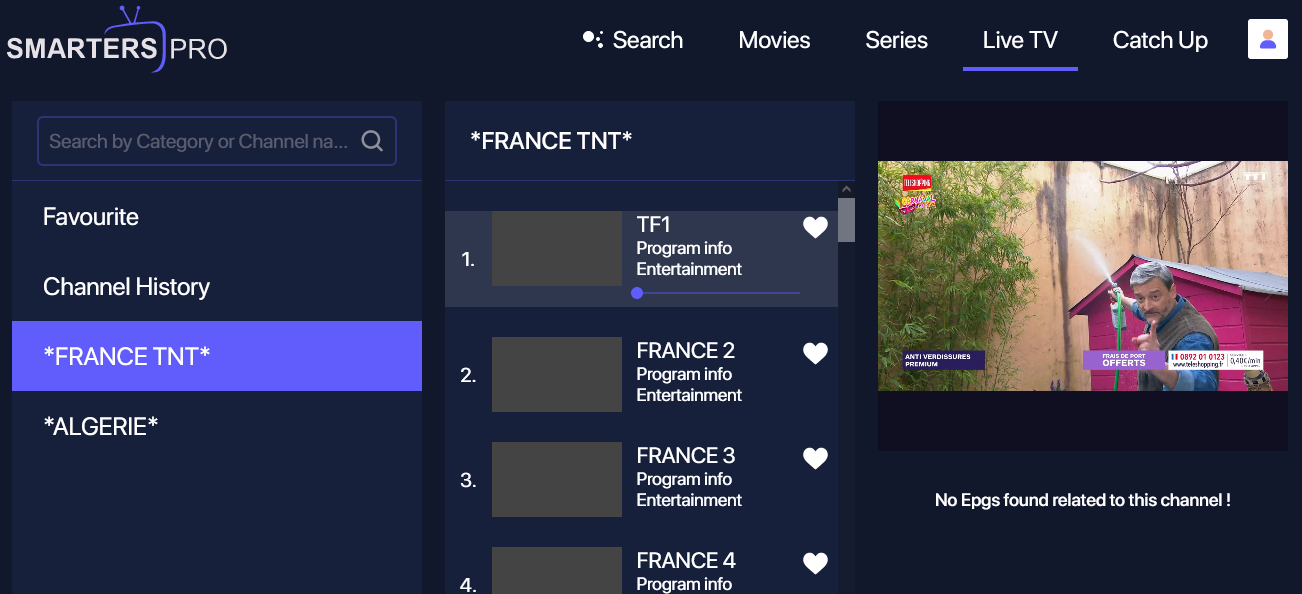Click the FRANCE 2 channel thumbnail

(x=557, y=374)
